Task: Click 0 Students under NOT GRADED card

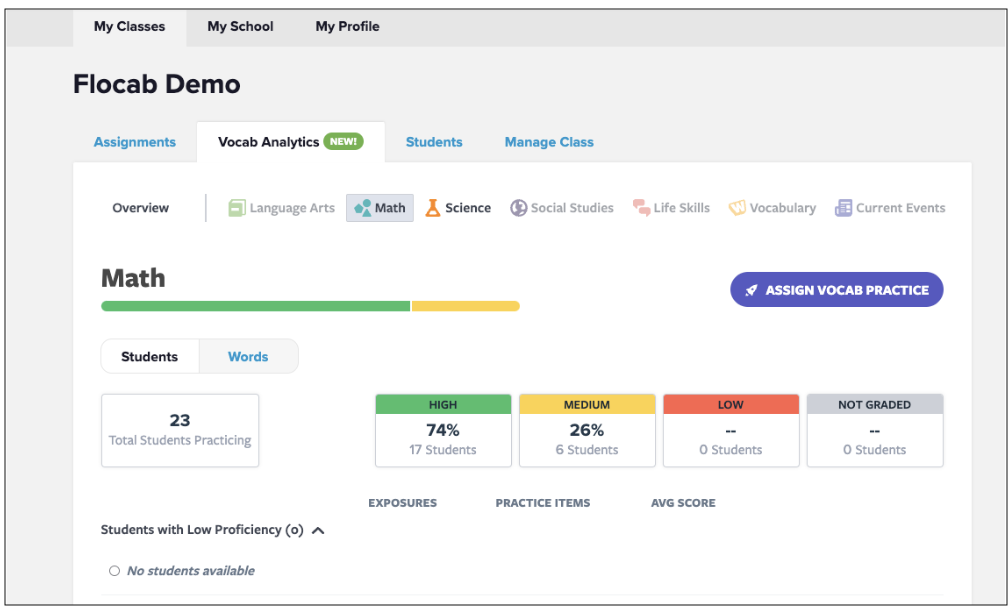Action: click(875, 449)
